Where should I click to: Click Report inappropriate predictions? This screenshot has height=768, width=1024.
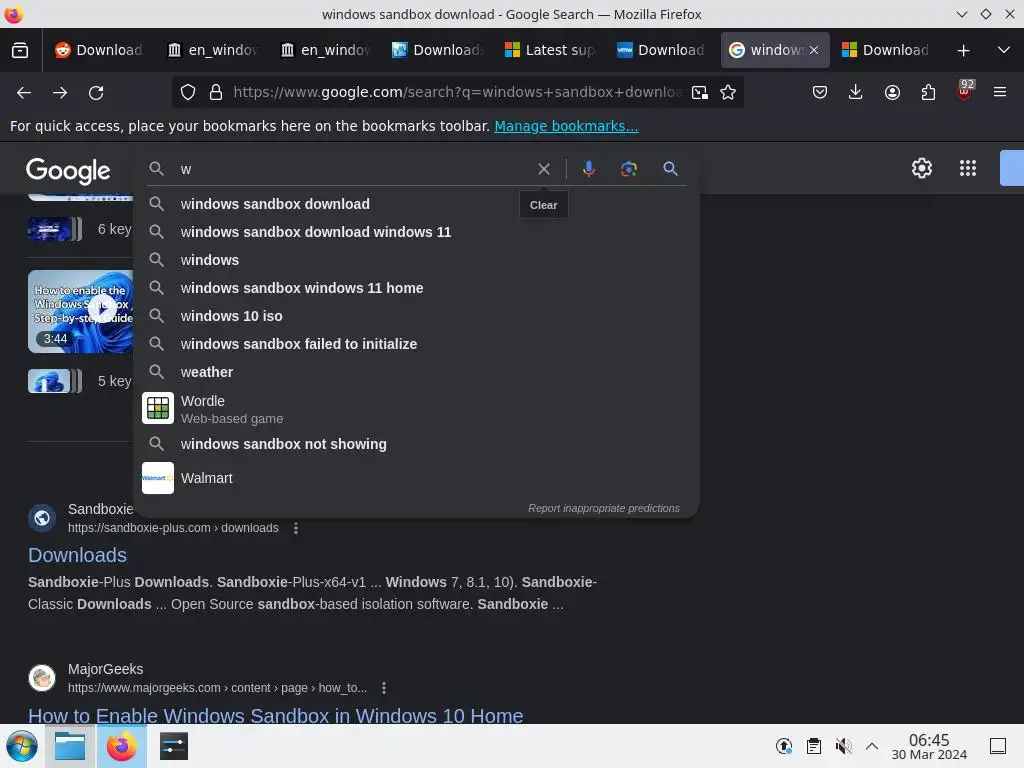coord(603,508)
